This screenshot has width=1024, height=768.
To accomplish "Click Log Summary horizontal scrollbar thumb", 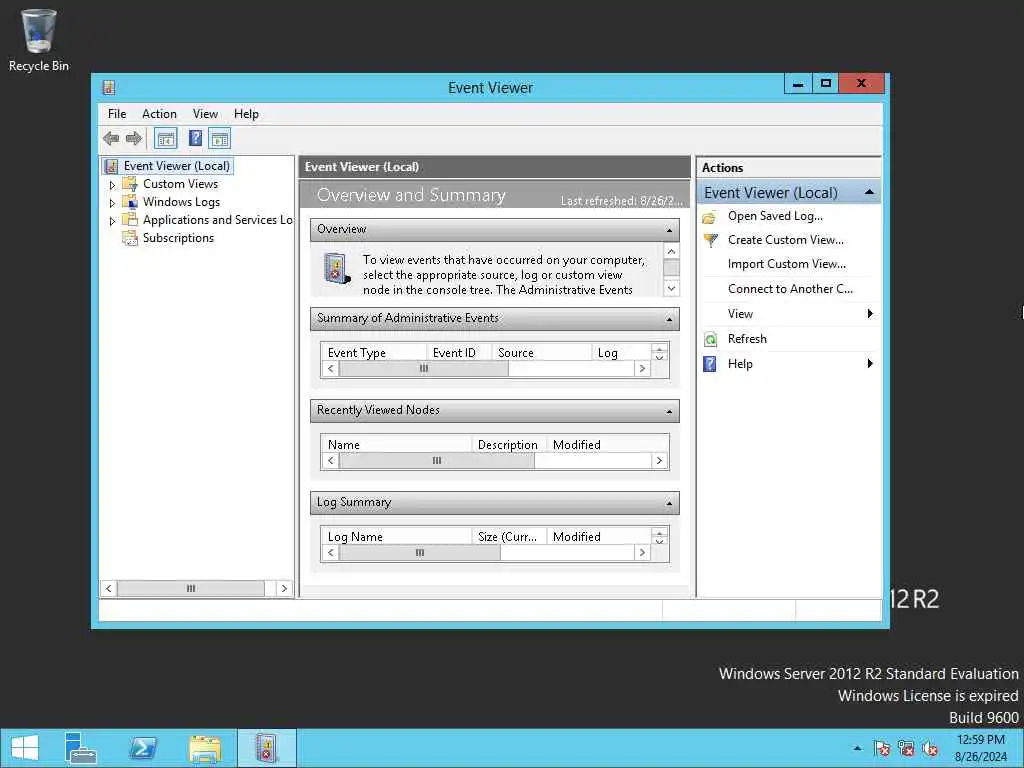I will [419, 553].
